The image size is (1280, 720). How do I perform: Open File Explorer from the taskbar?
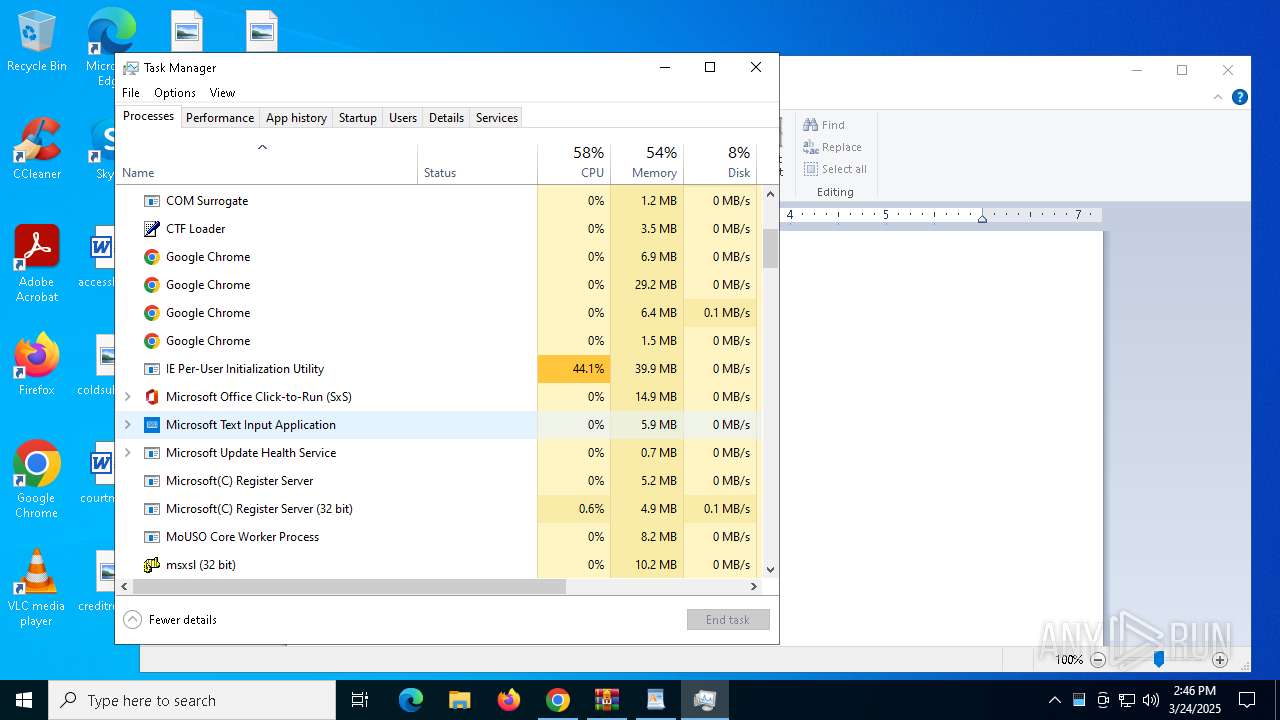[x=460, y=700]
